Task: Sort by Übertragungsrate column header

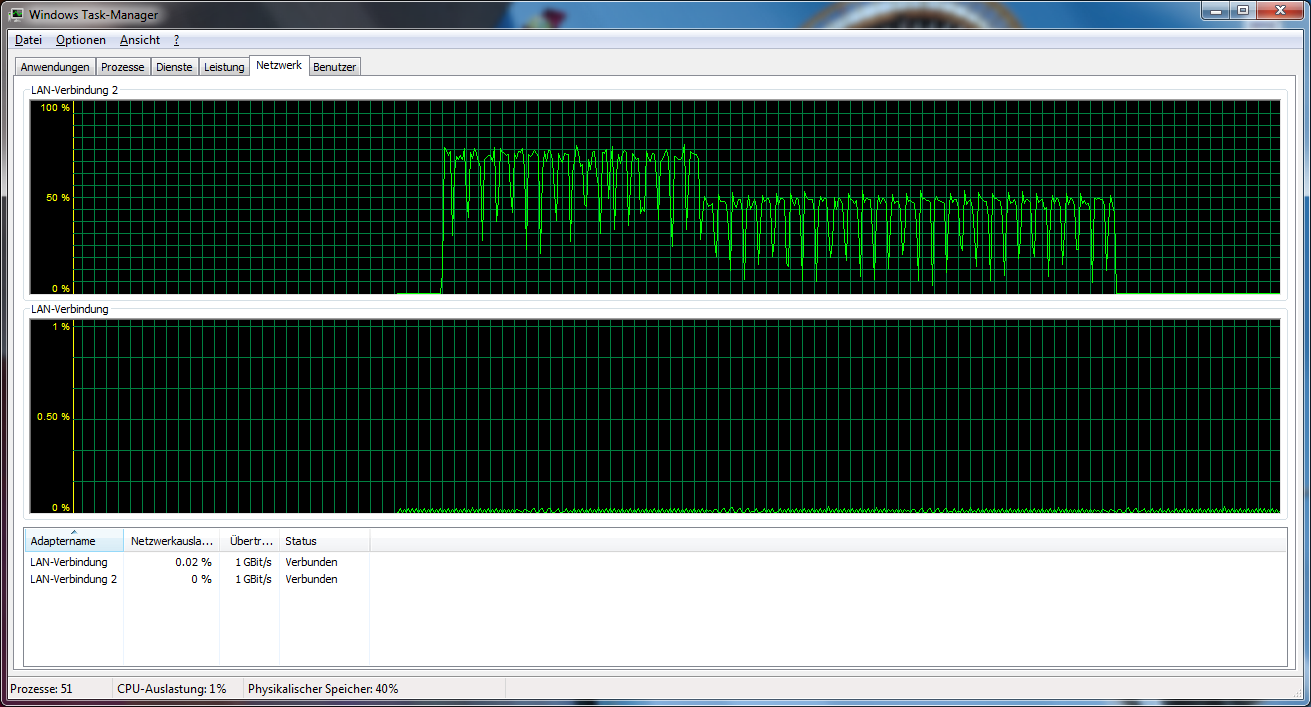Action: coord(249,541)
